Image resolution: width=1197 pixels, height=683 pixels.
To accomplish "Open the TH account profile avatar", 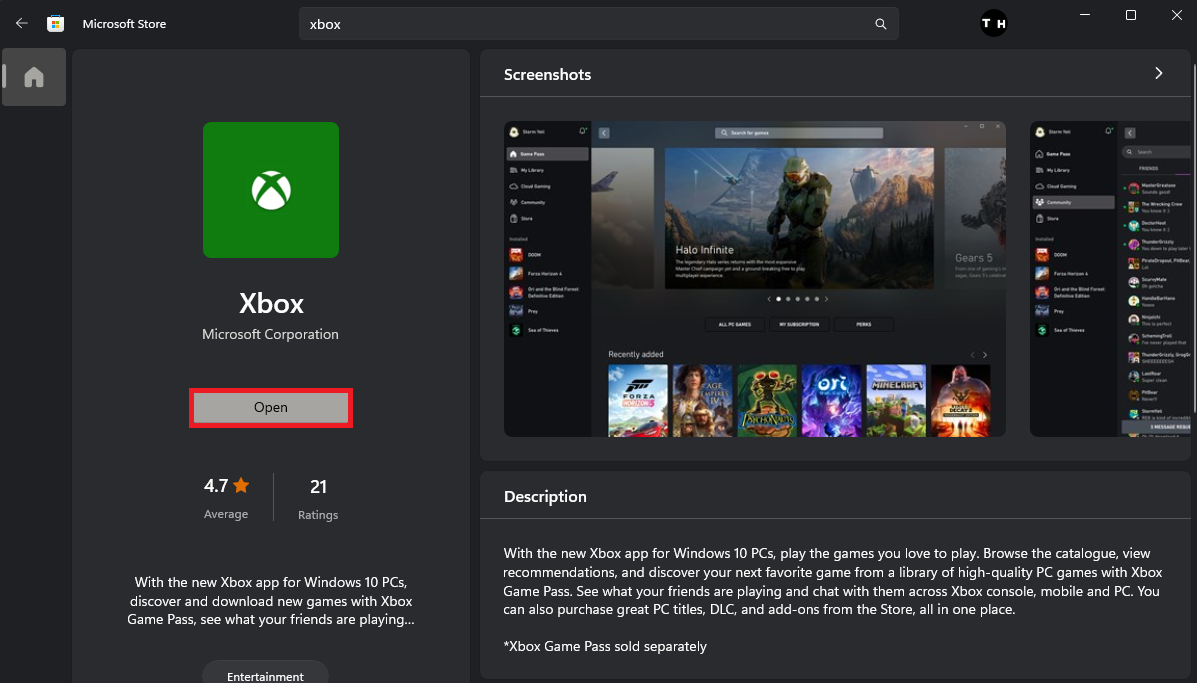I will tap(993, 22).
